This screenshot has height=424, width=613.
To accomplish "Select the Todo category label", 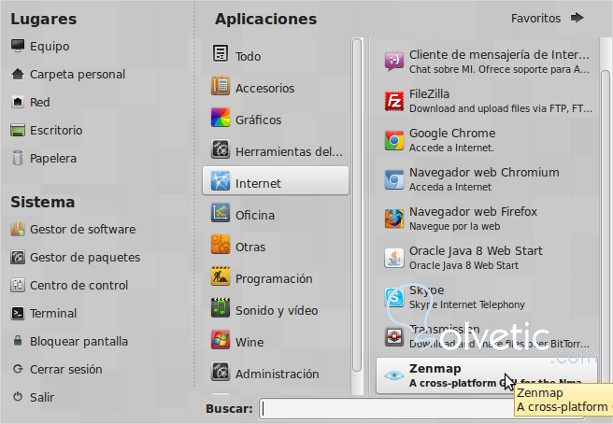I will pyautogui.click(x=248, y=56).
